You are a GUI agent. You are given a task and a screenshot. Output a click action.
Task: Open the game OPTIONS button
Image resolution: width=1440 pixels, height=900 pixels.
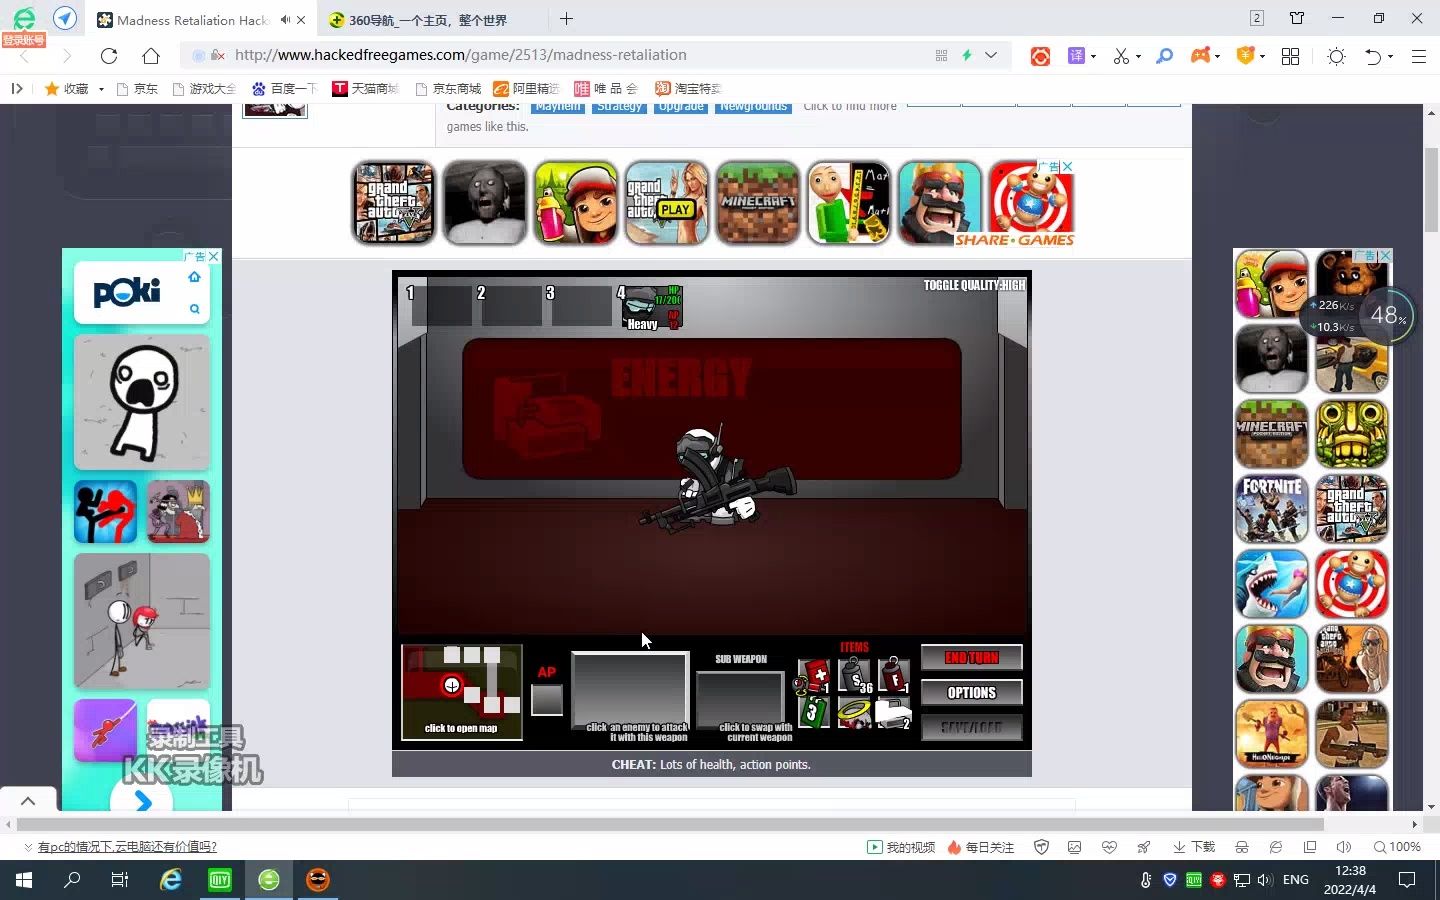tap(971, 692)
